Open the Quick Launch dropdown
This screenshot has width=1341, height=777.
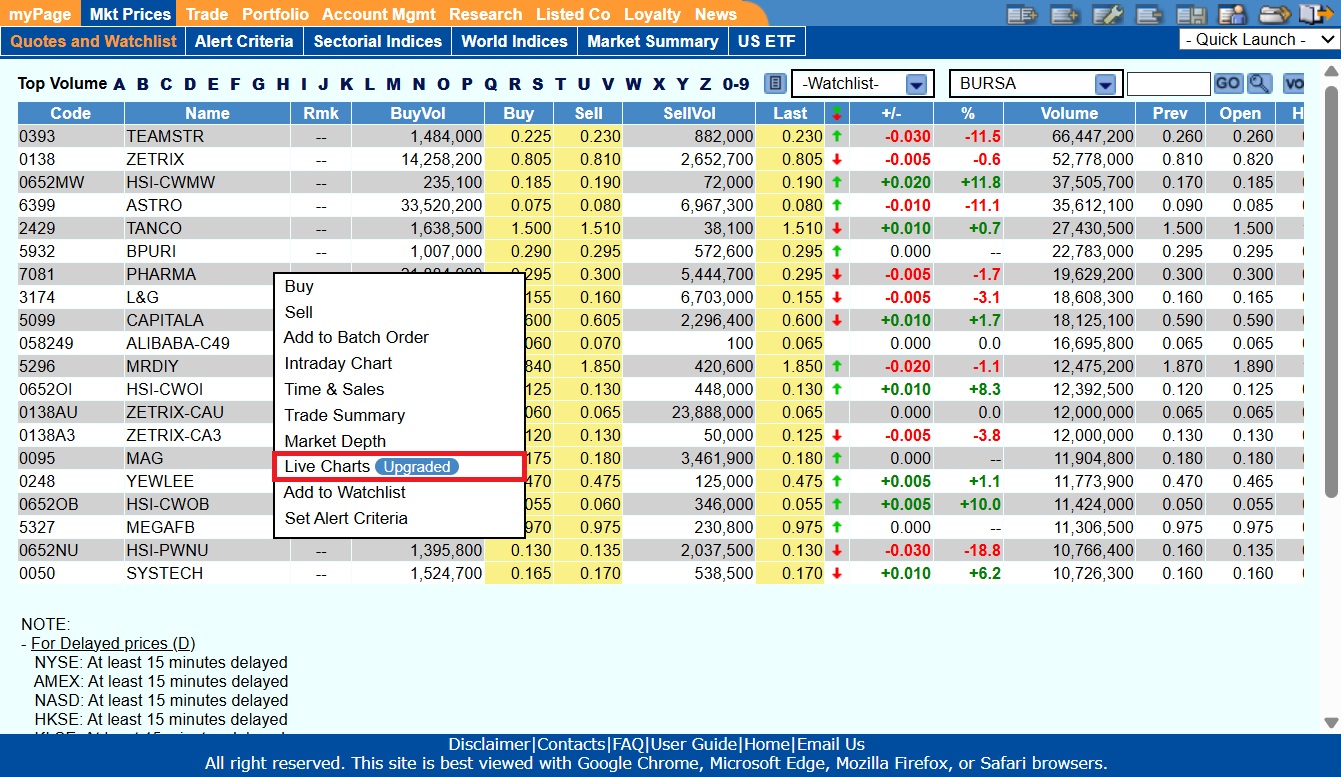(1259, 40)
